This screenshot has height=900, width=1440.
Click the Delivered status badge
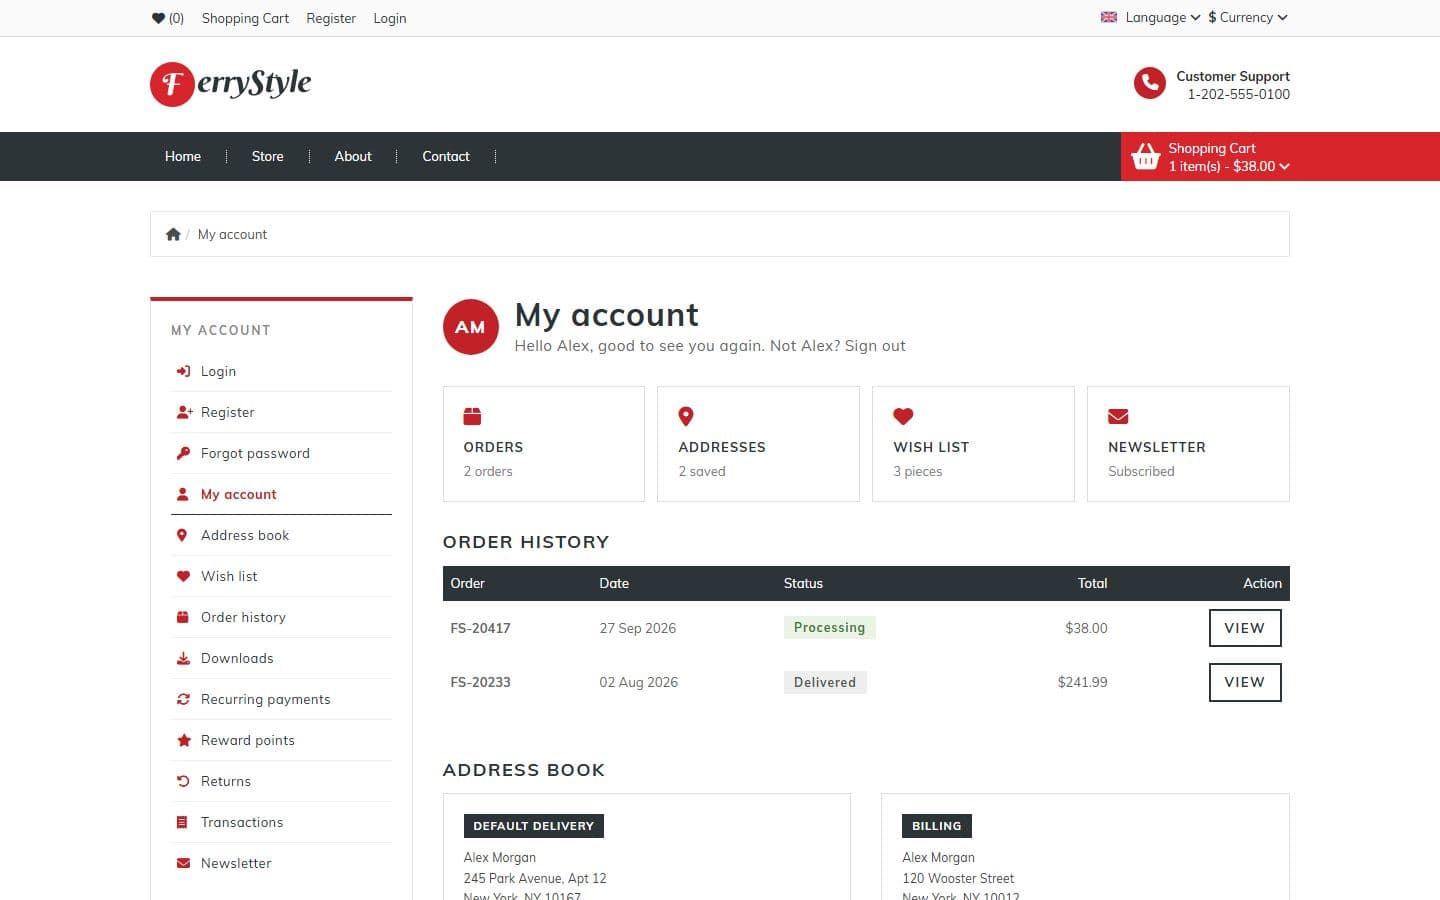(x=825, y=682)
